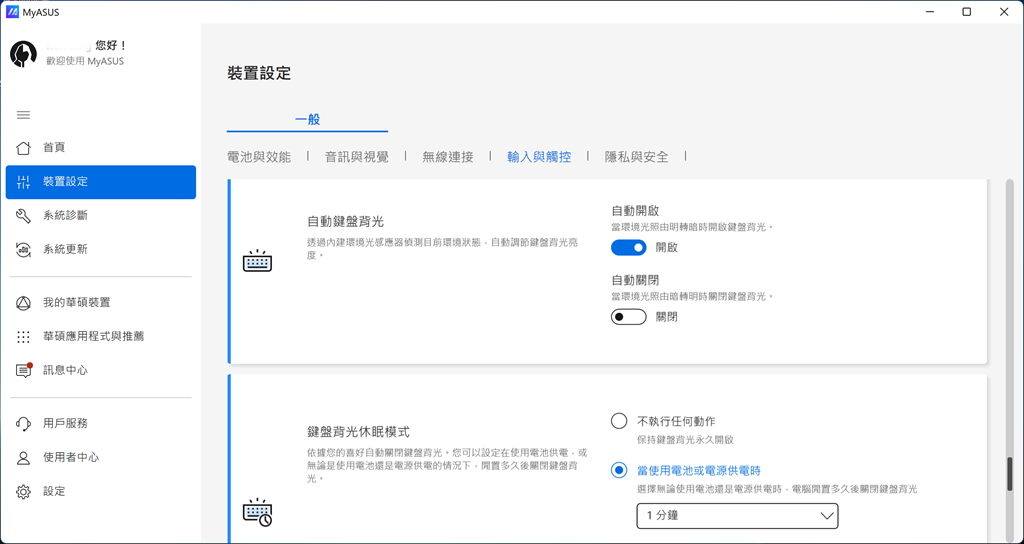
Task: Click the user profile avatar
Action: pos(24,54)
